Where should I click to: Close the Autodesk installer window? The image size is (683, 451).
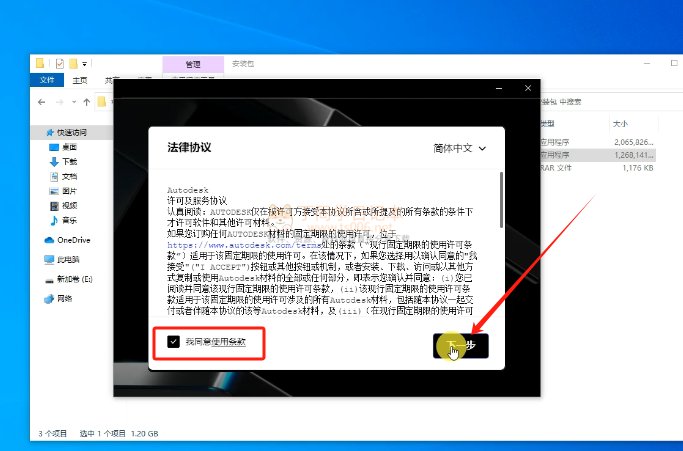point(528,88)
